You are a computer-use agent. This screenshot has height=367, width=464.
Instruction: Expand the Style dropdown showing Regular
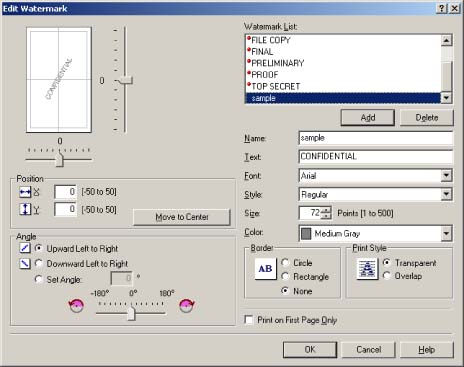446,194
